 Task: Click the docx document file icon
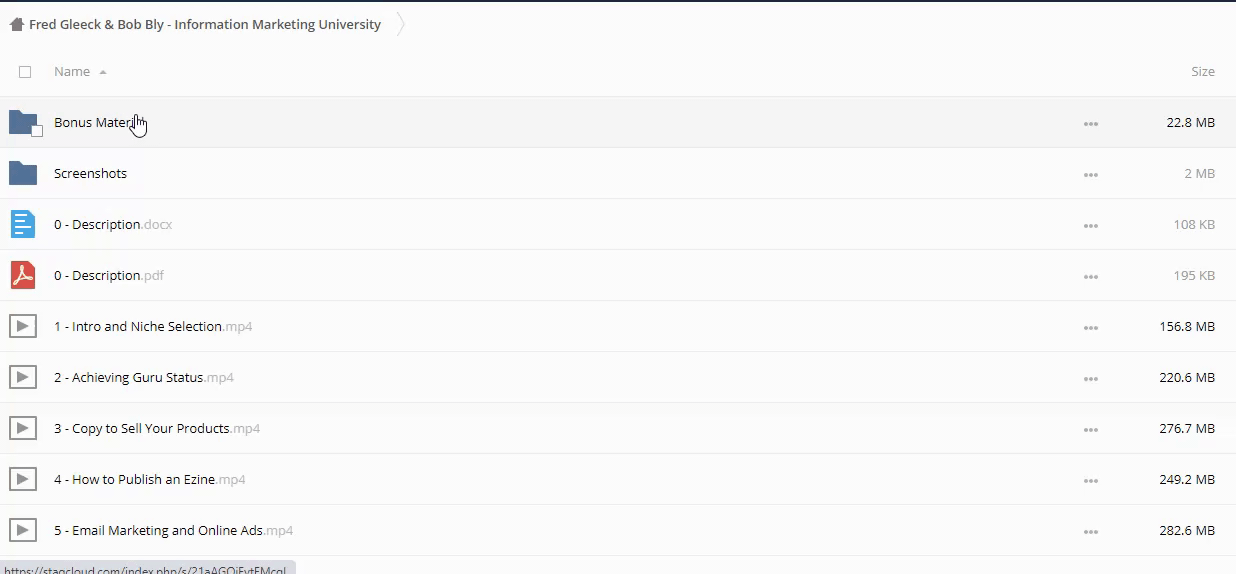pyautogui.click(x=23, y=224)
